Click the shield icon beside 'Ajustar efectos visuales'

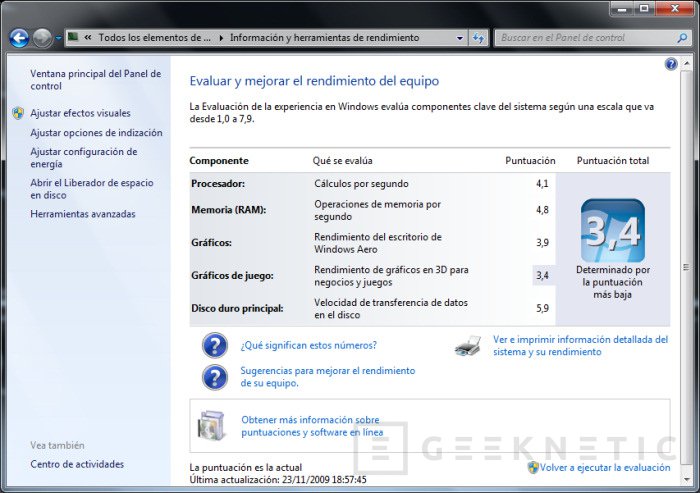click(18, 113)
